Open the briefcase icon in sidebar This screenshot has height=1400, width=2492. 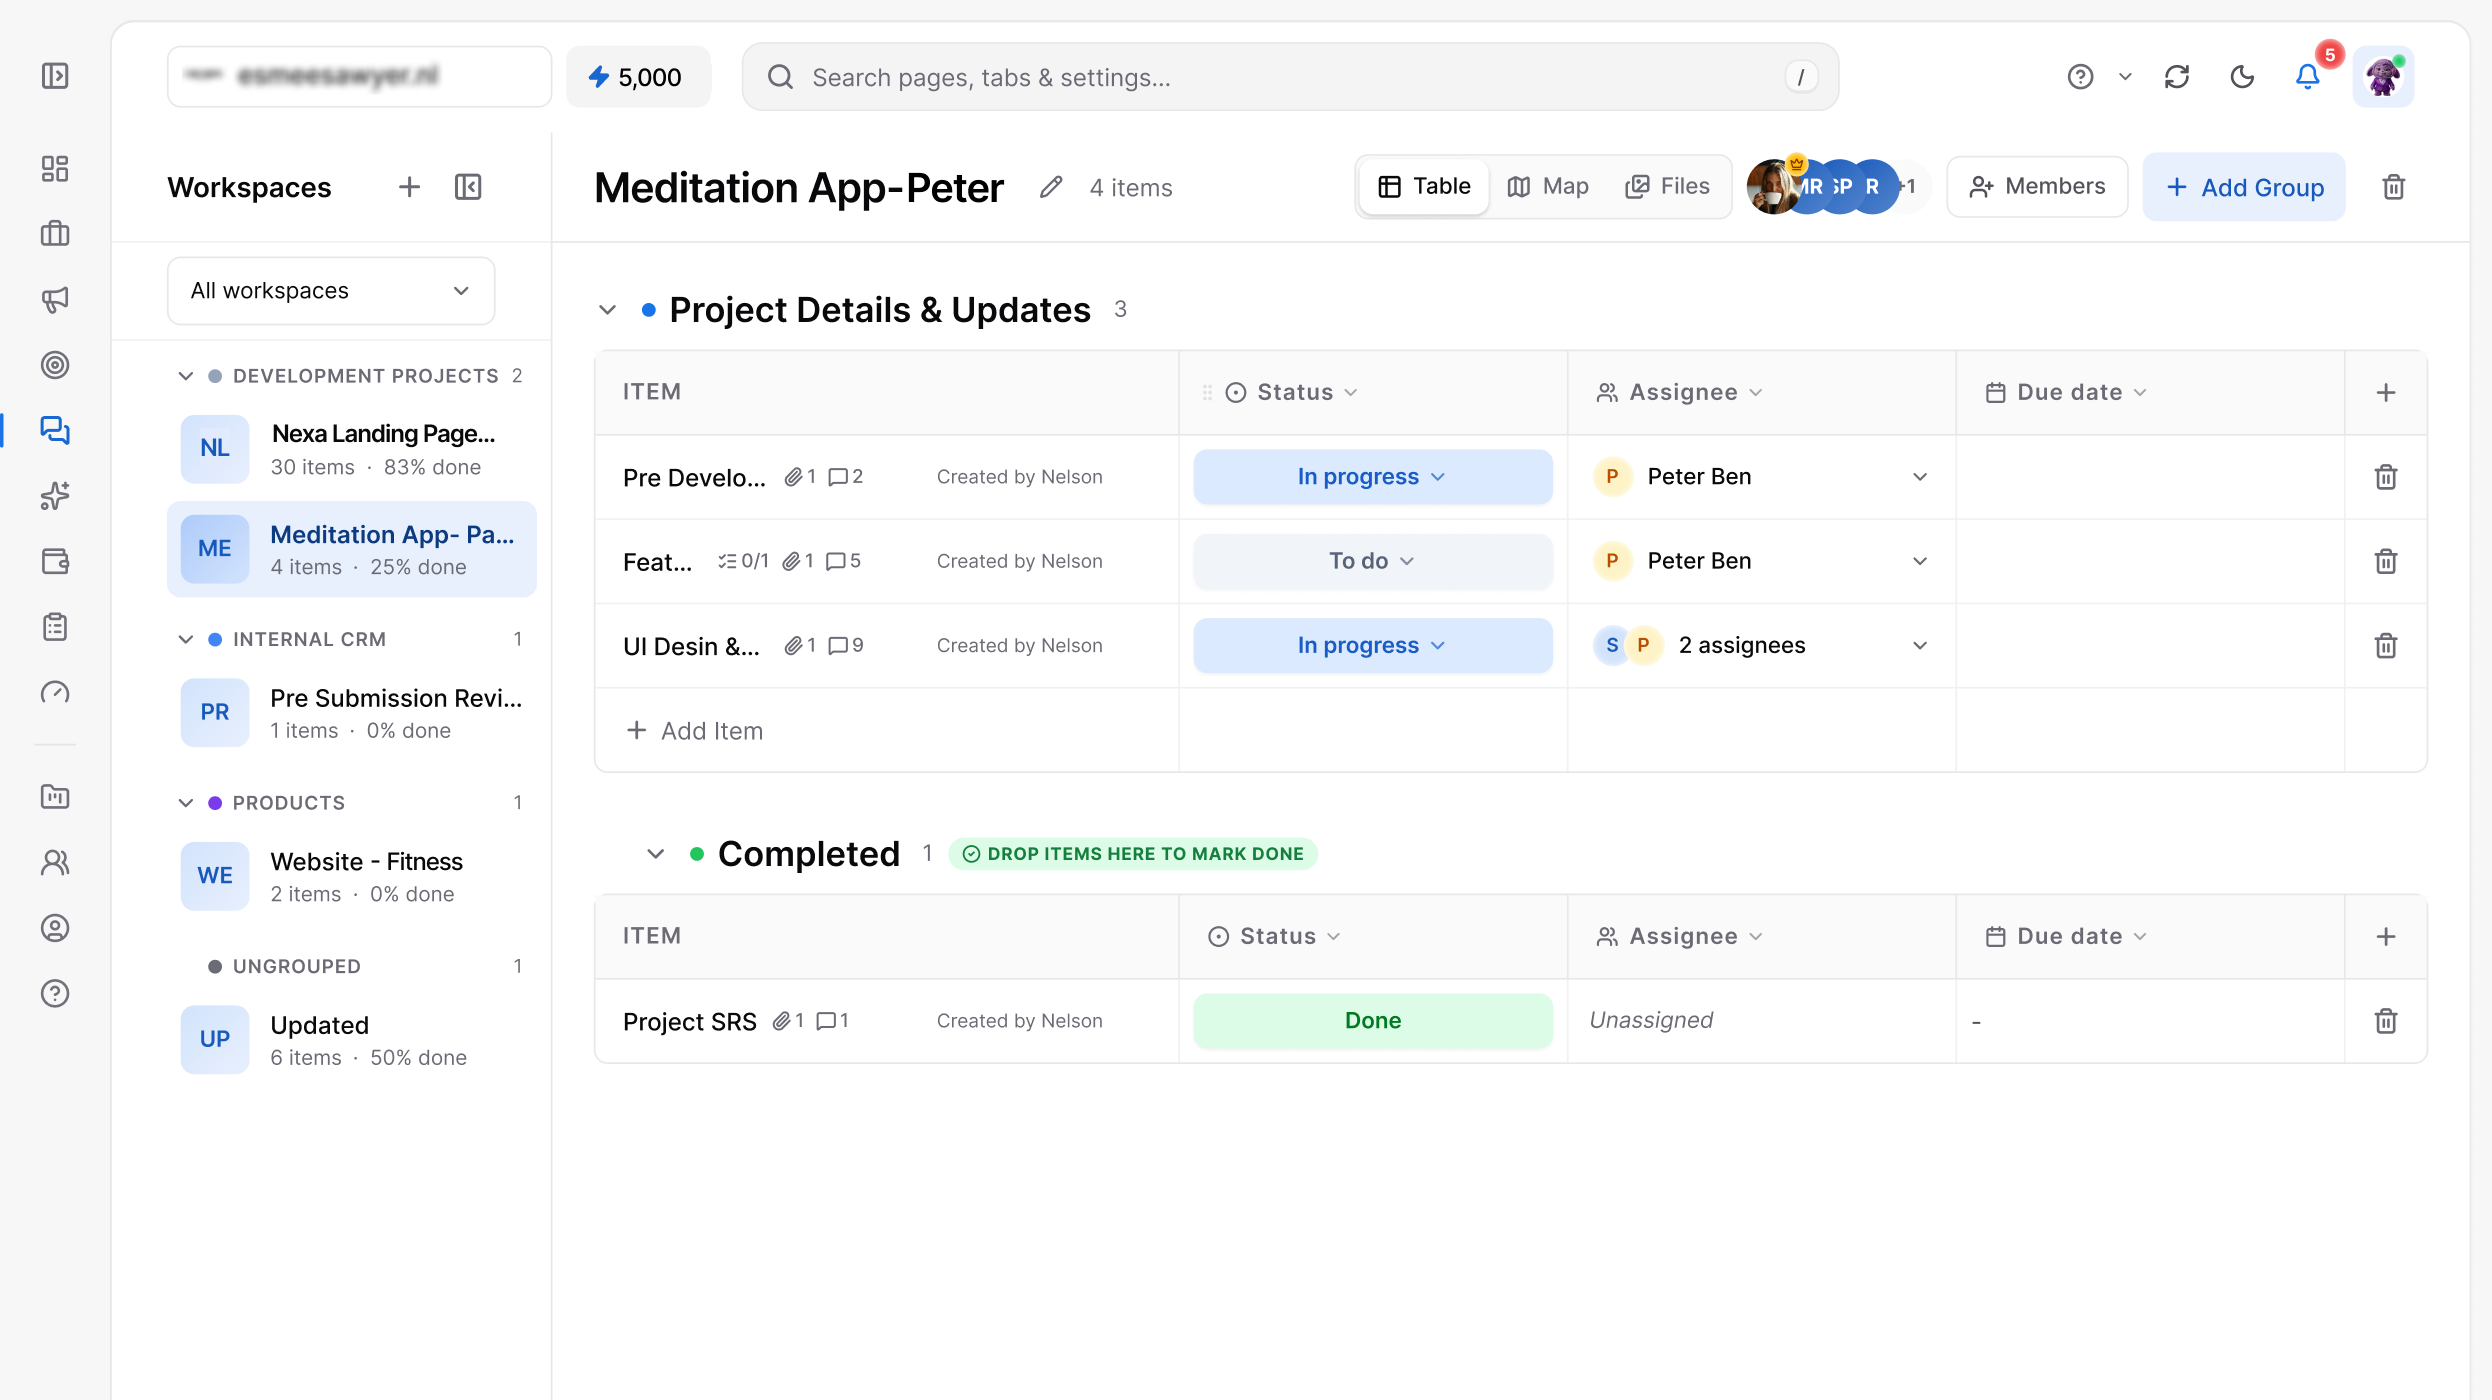[x=55, y=234]
